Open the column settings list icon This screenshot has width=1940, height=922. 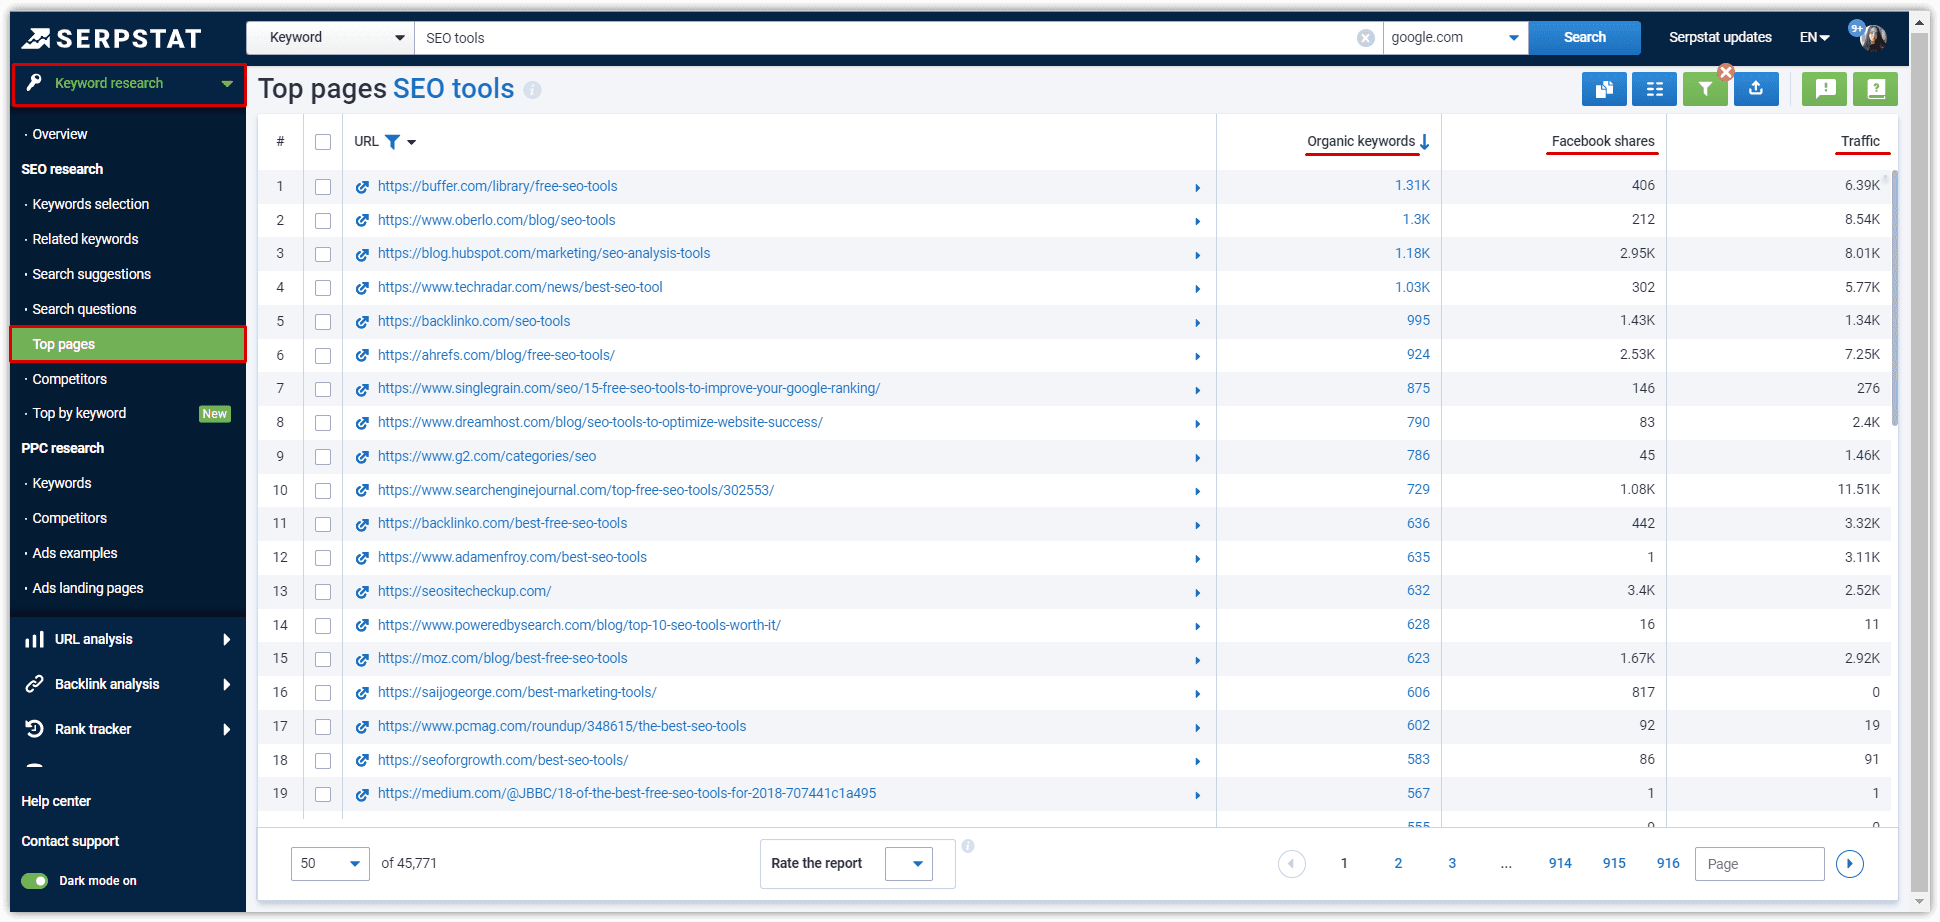click(x=1654, y=89)
